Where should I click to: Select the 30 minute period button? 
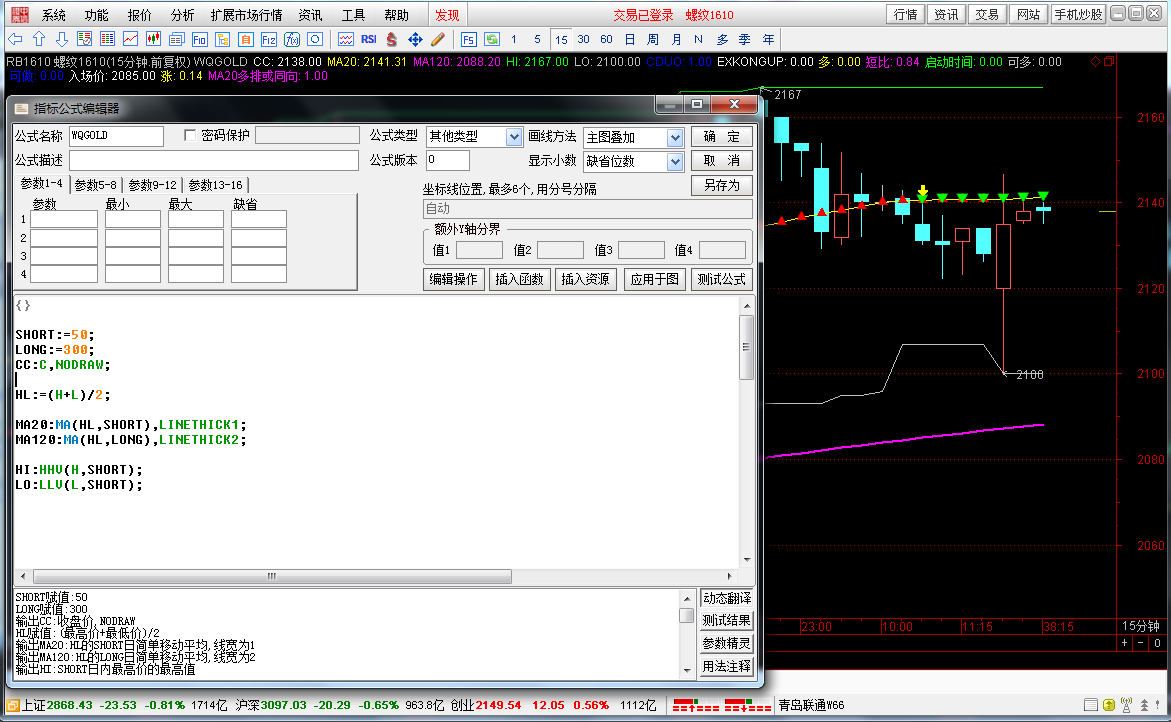[583, 40]
